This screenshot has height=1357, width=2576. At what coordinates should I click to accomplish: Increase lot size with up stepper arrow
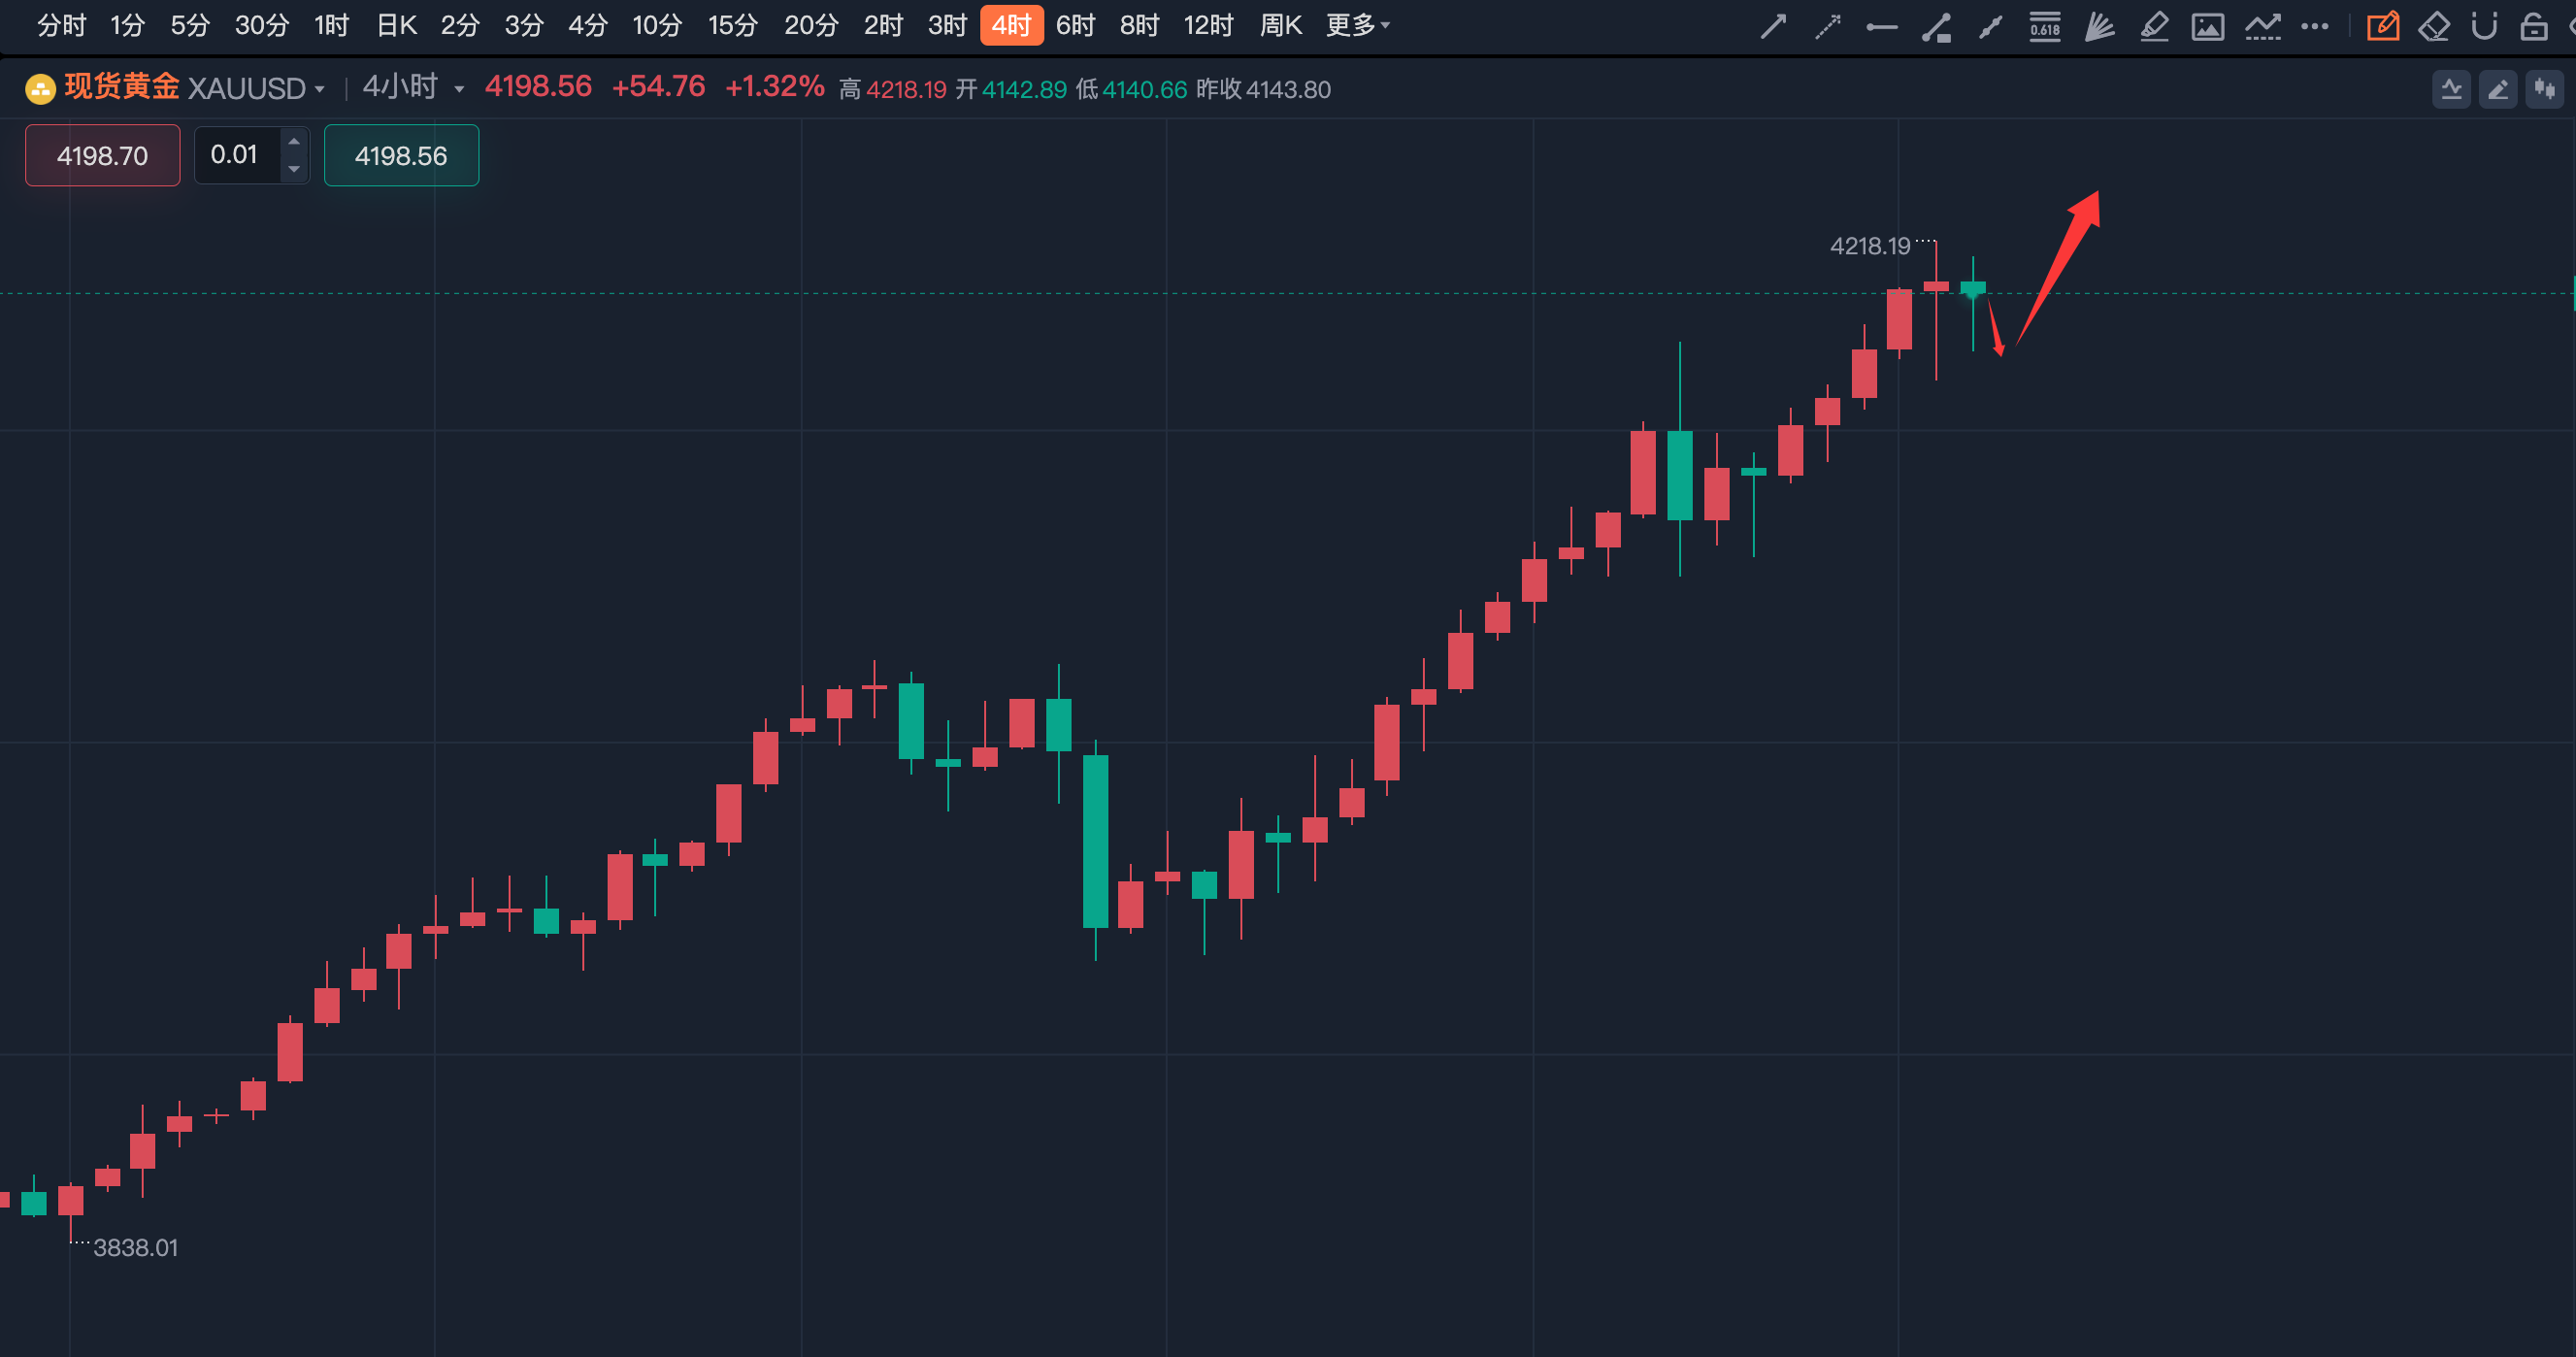294,142
